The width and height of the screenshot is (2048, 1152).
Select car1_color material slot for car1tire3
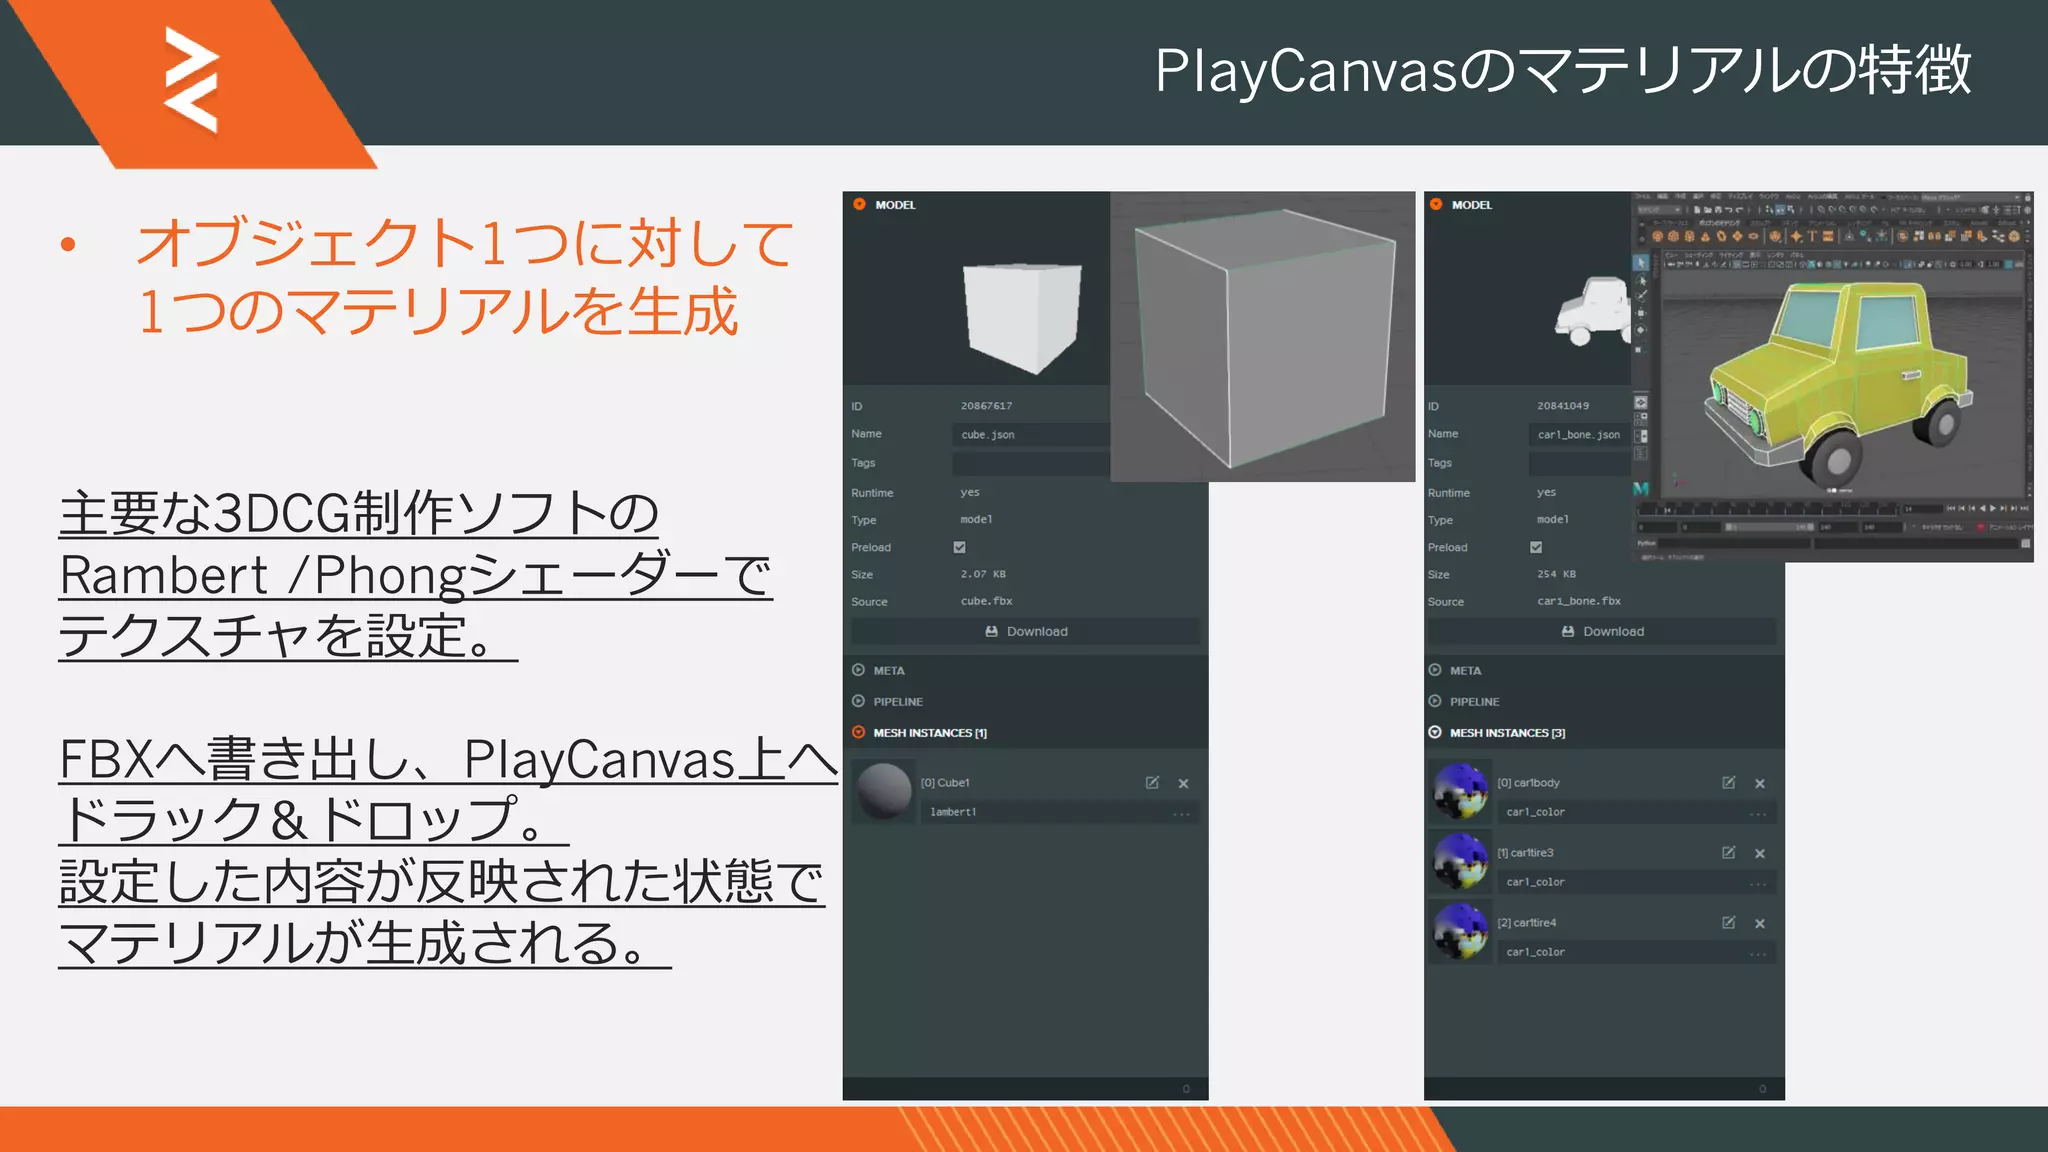(x=1636, y=882)
